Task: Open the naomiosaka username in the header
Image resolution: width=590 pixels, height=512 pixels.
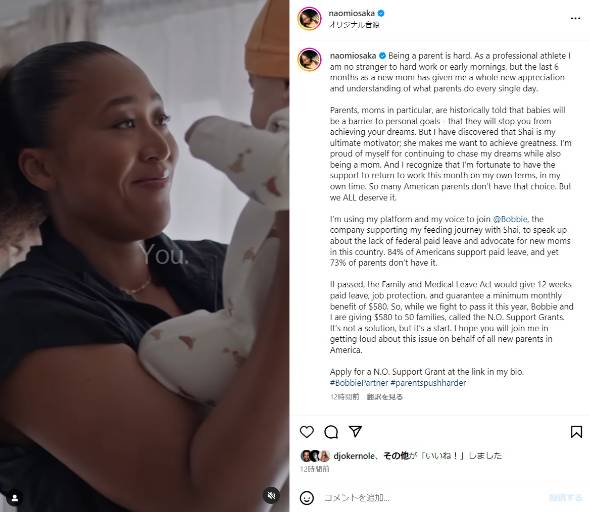Action: point(351,13)
